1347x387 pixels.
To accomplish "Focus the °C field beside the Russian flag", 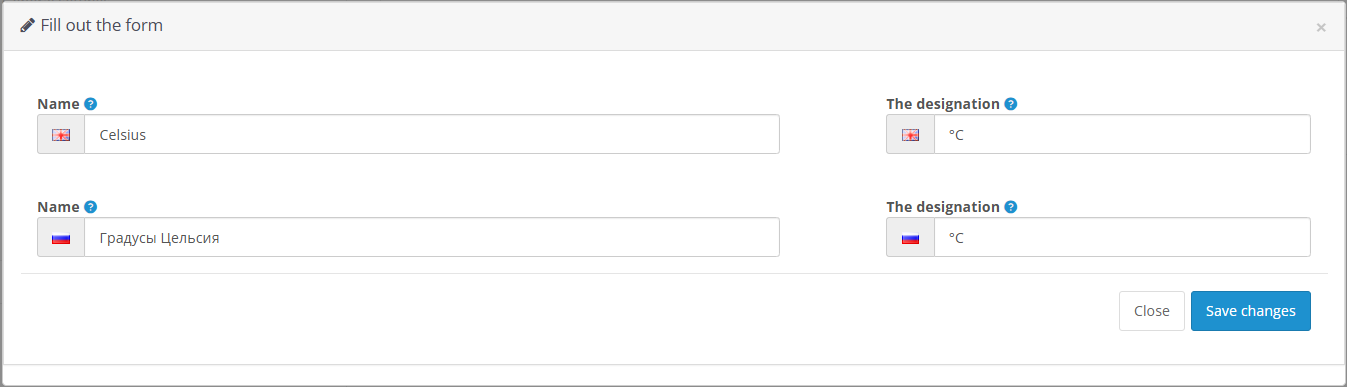I will coord(1122,237).
